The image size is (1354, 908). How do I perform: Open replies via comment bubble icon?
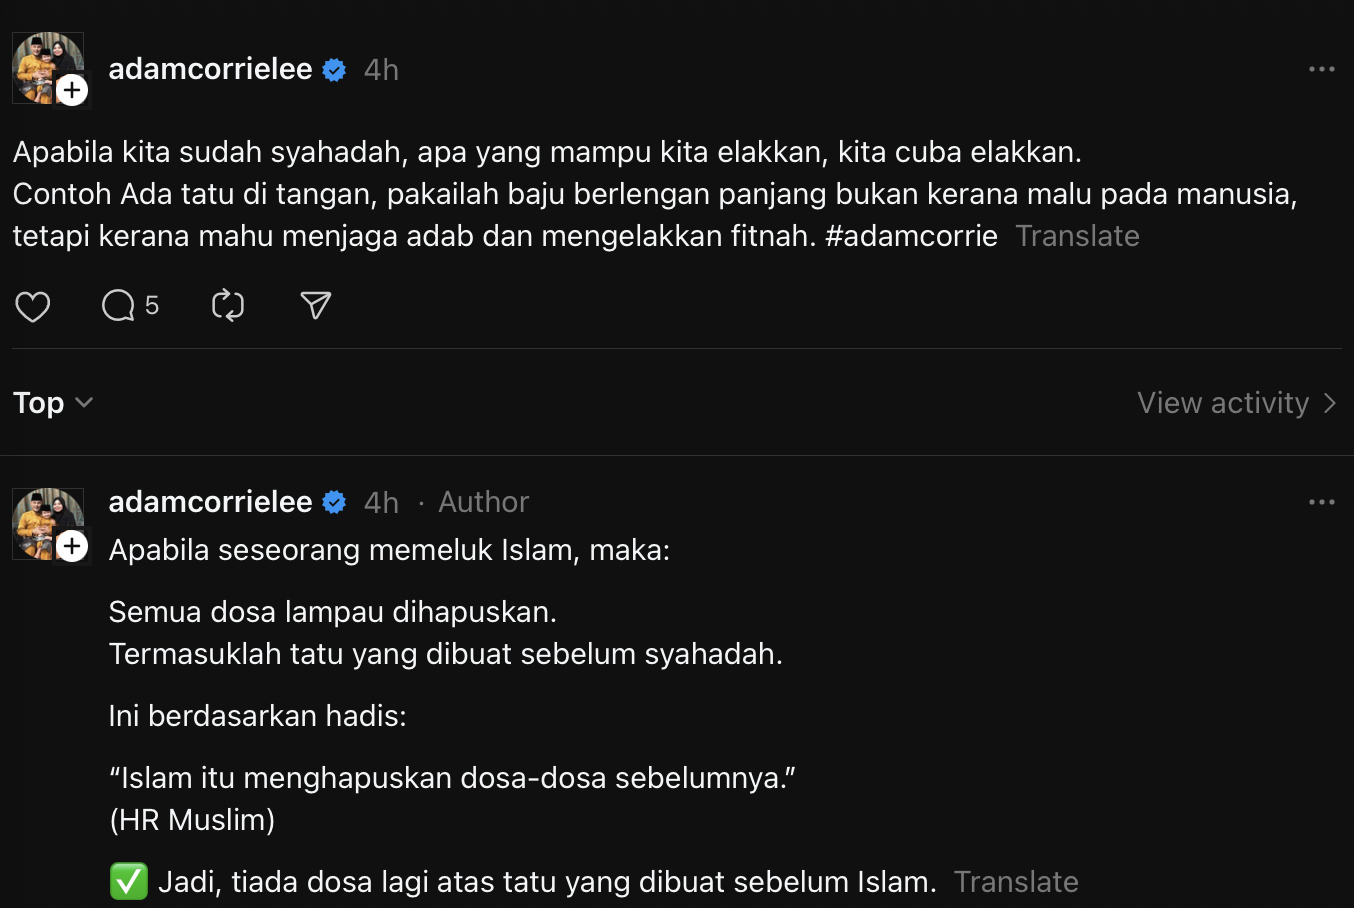[x=119, y=305]
